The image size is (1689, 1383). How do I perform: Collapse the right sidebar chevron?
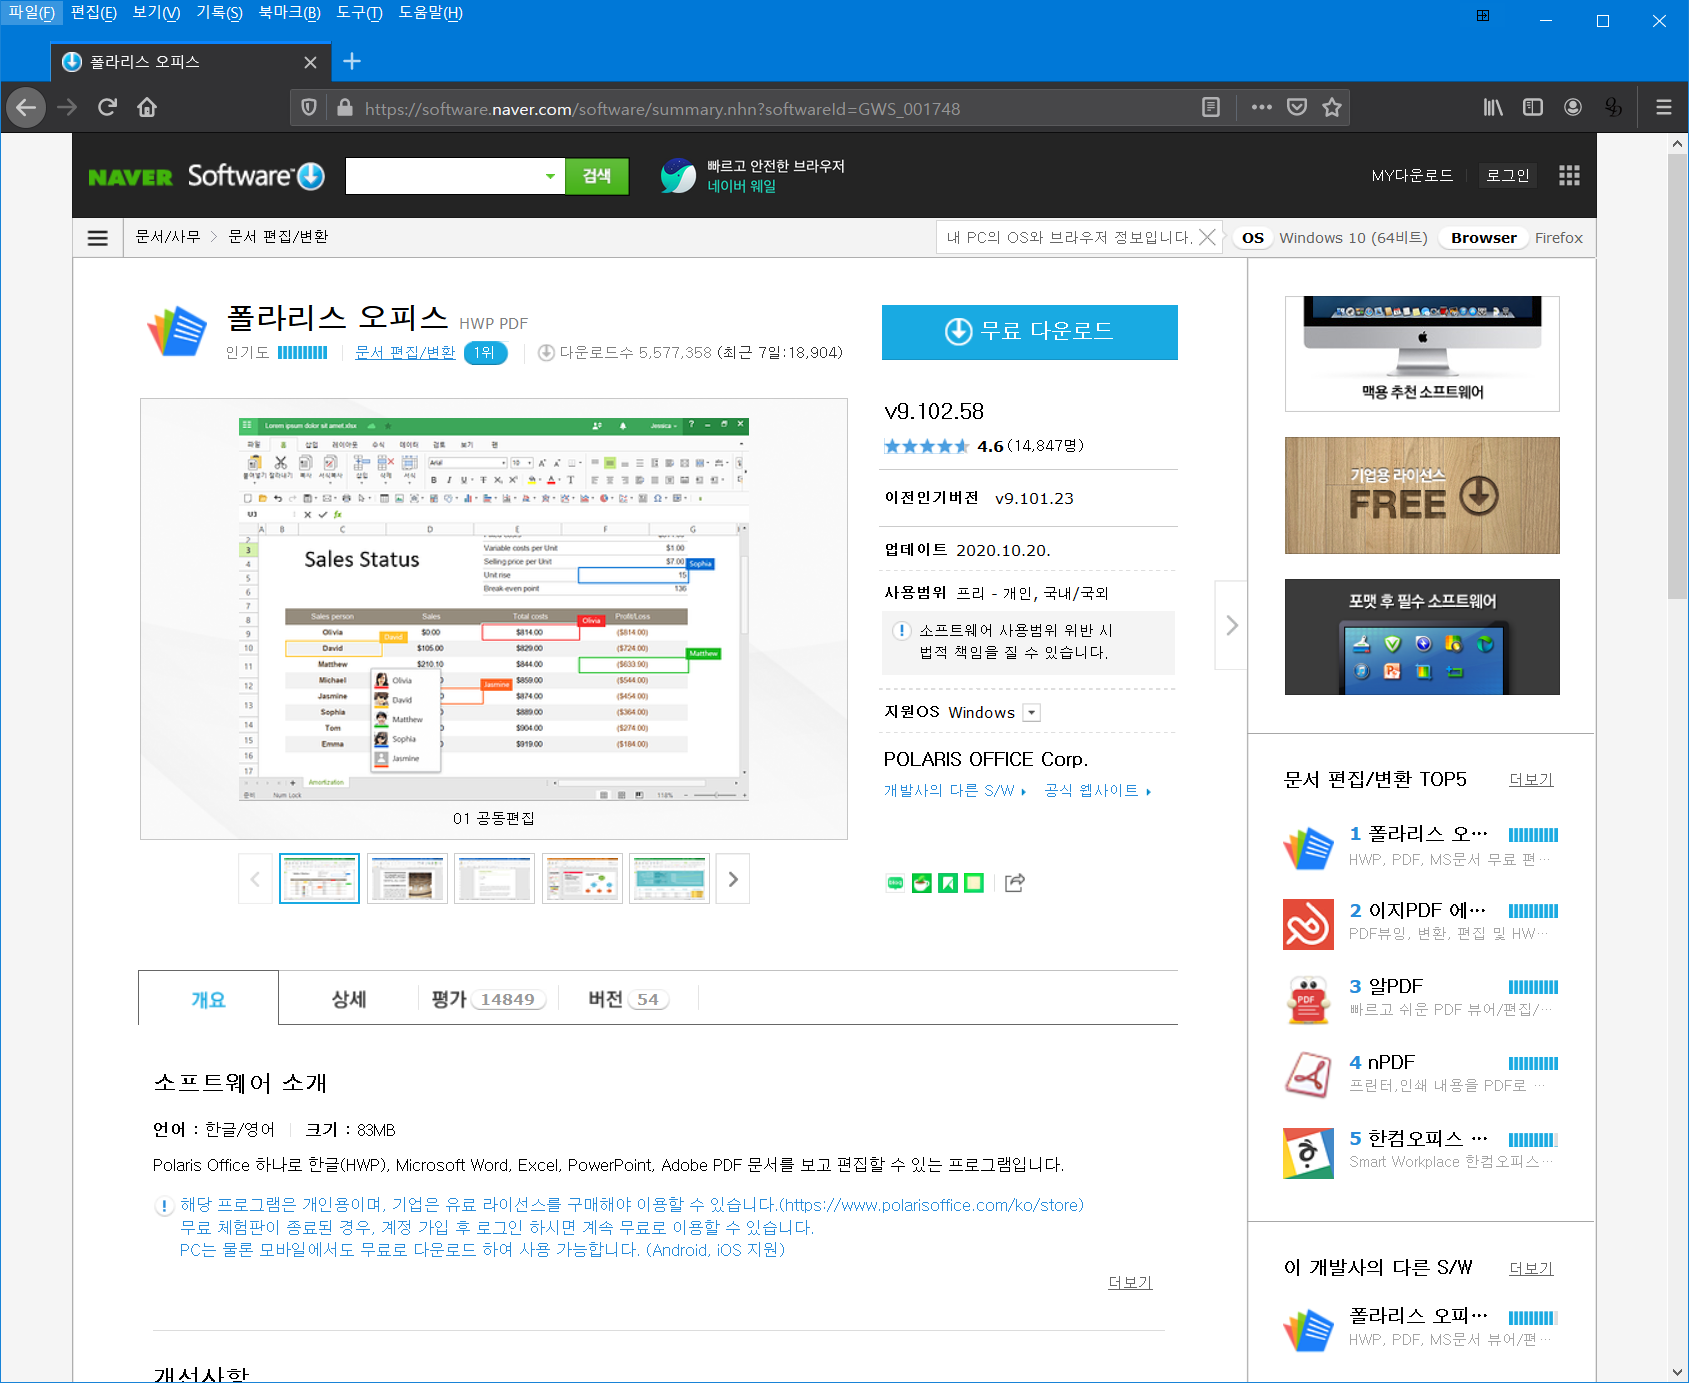(1231, 625)
